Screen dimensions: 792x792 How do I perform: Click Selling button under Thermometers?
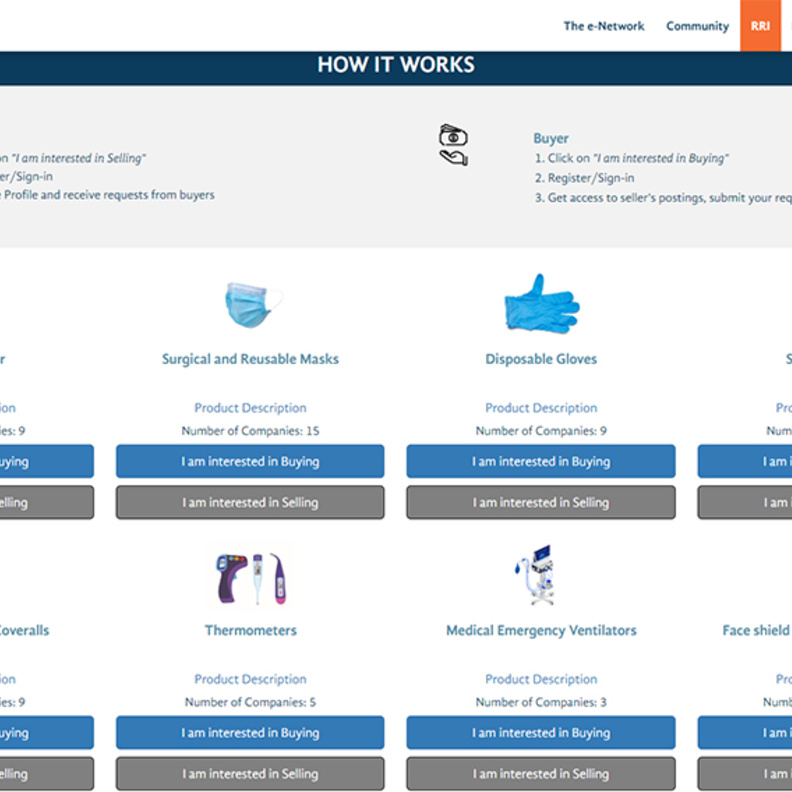point(250,774)
